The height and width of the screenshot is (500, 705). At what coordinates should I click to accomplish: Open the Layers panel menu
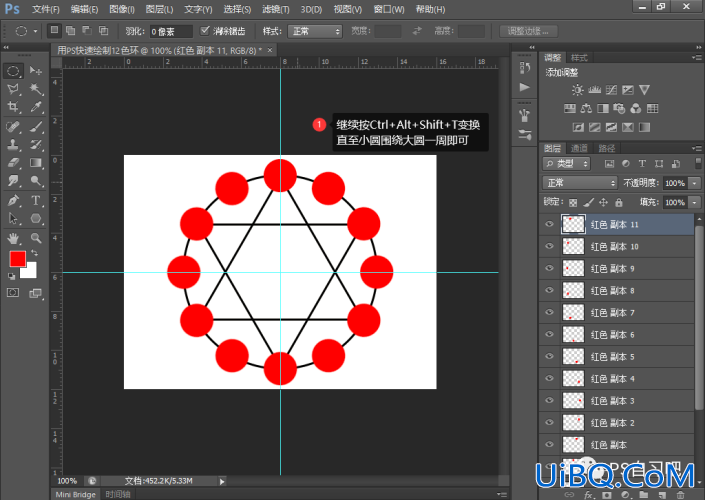(697, 148)
